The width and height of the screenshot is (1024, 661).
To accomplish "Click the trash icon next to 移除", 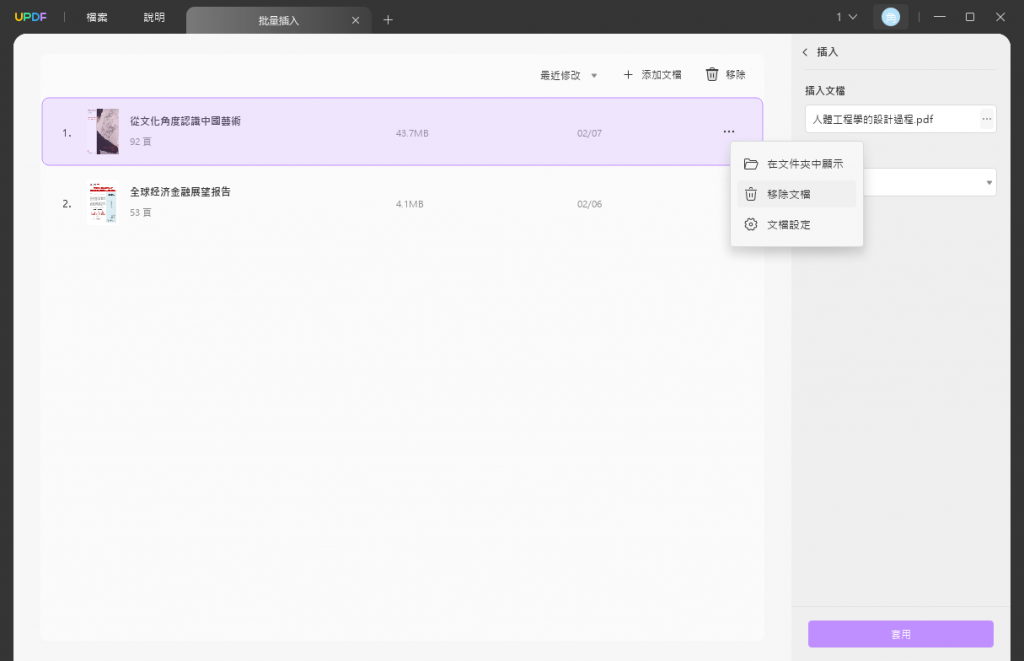I will click(x=712, y=74).
